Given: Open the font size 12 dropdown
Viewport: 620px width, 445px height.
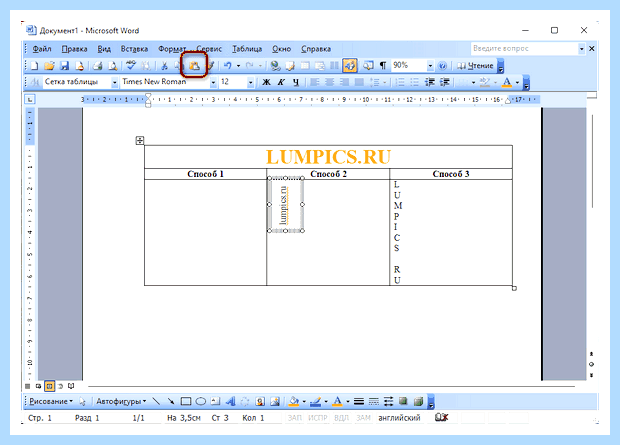Looking at the screenshot, I should [251, 82].
